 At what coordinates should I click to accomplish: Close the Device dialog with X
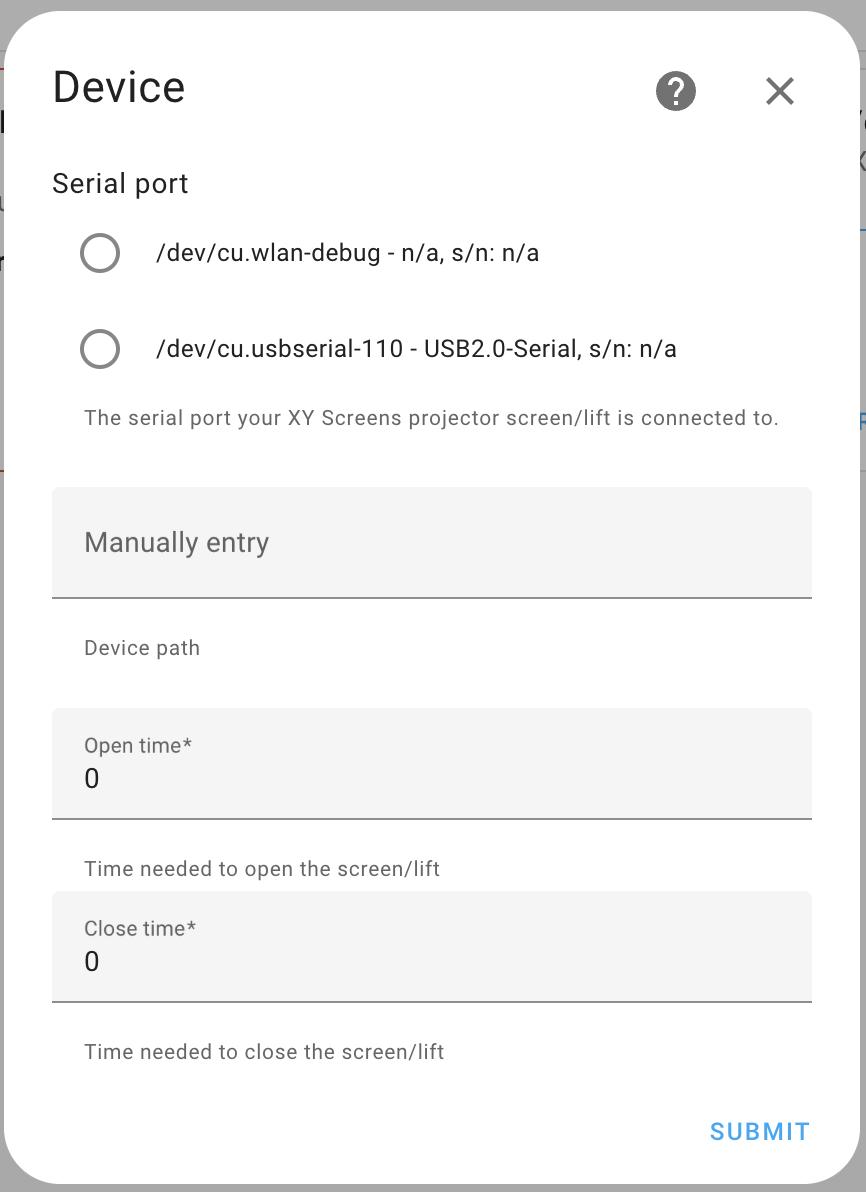779,91
